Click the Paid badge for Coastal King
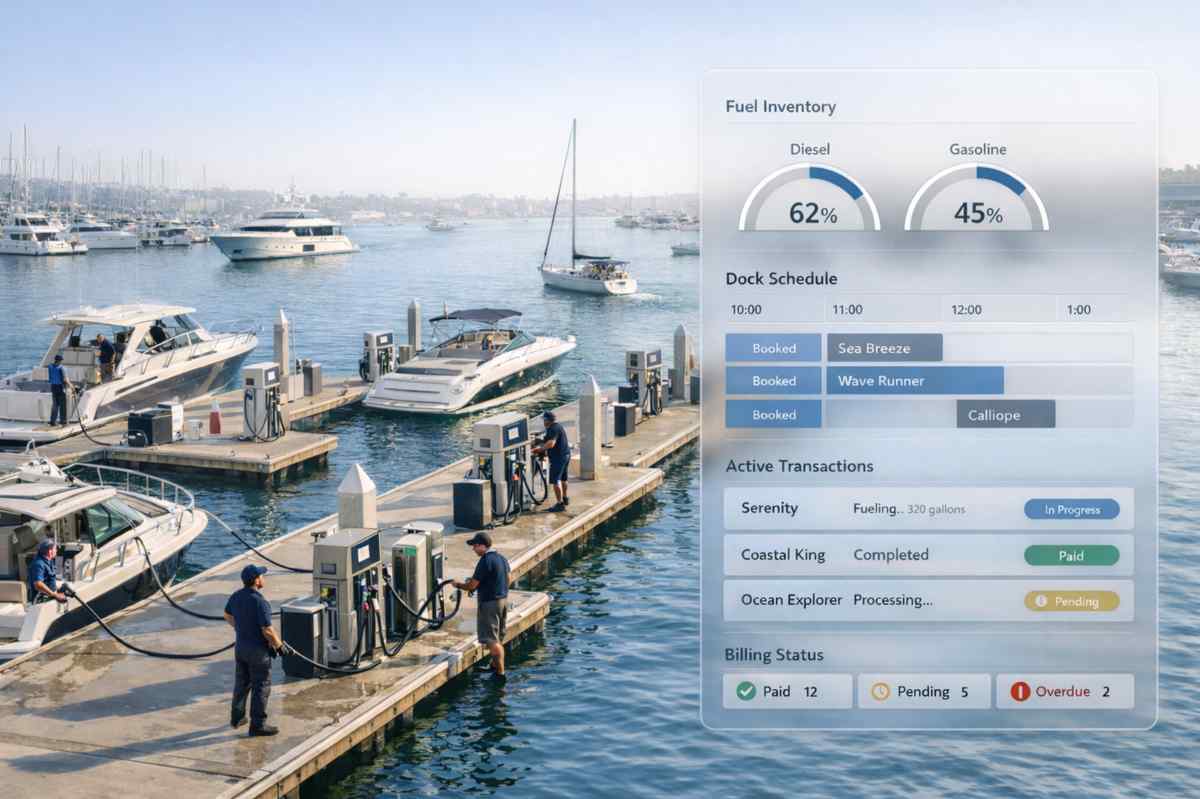Image resolution: width=1200 pixels, height=799 pixels. pyautogui.click(x=1071, y=555)
